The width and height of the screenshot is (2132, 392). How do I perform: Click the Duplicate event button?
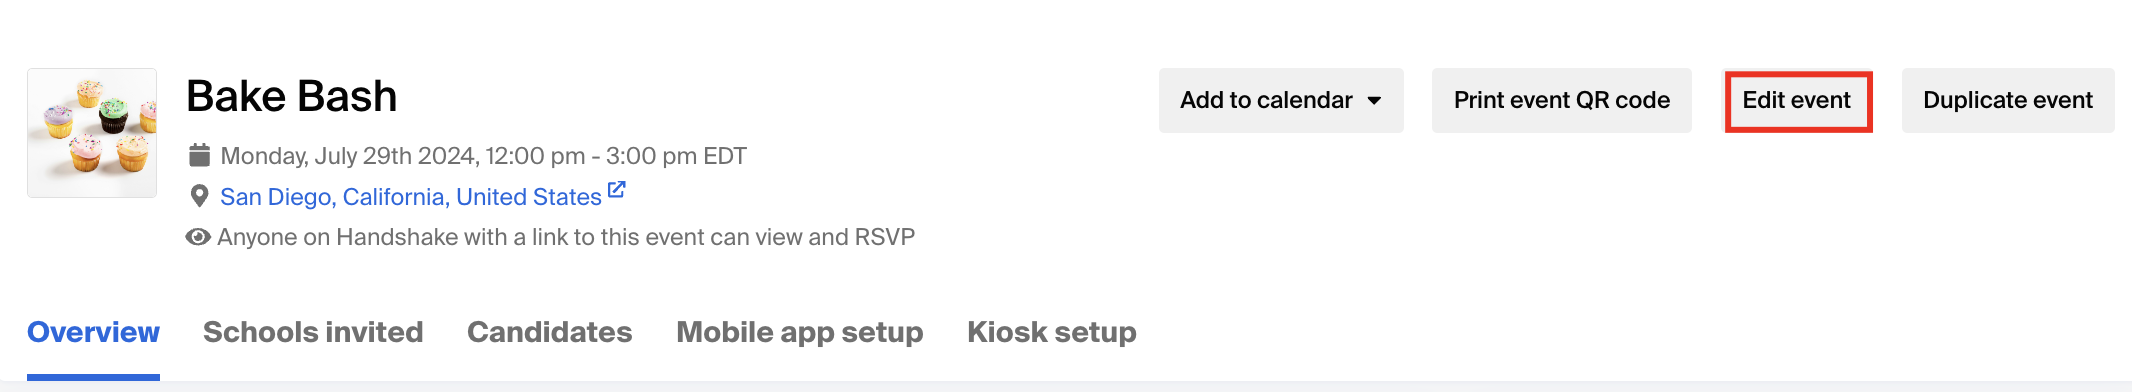click(2008, 100)
